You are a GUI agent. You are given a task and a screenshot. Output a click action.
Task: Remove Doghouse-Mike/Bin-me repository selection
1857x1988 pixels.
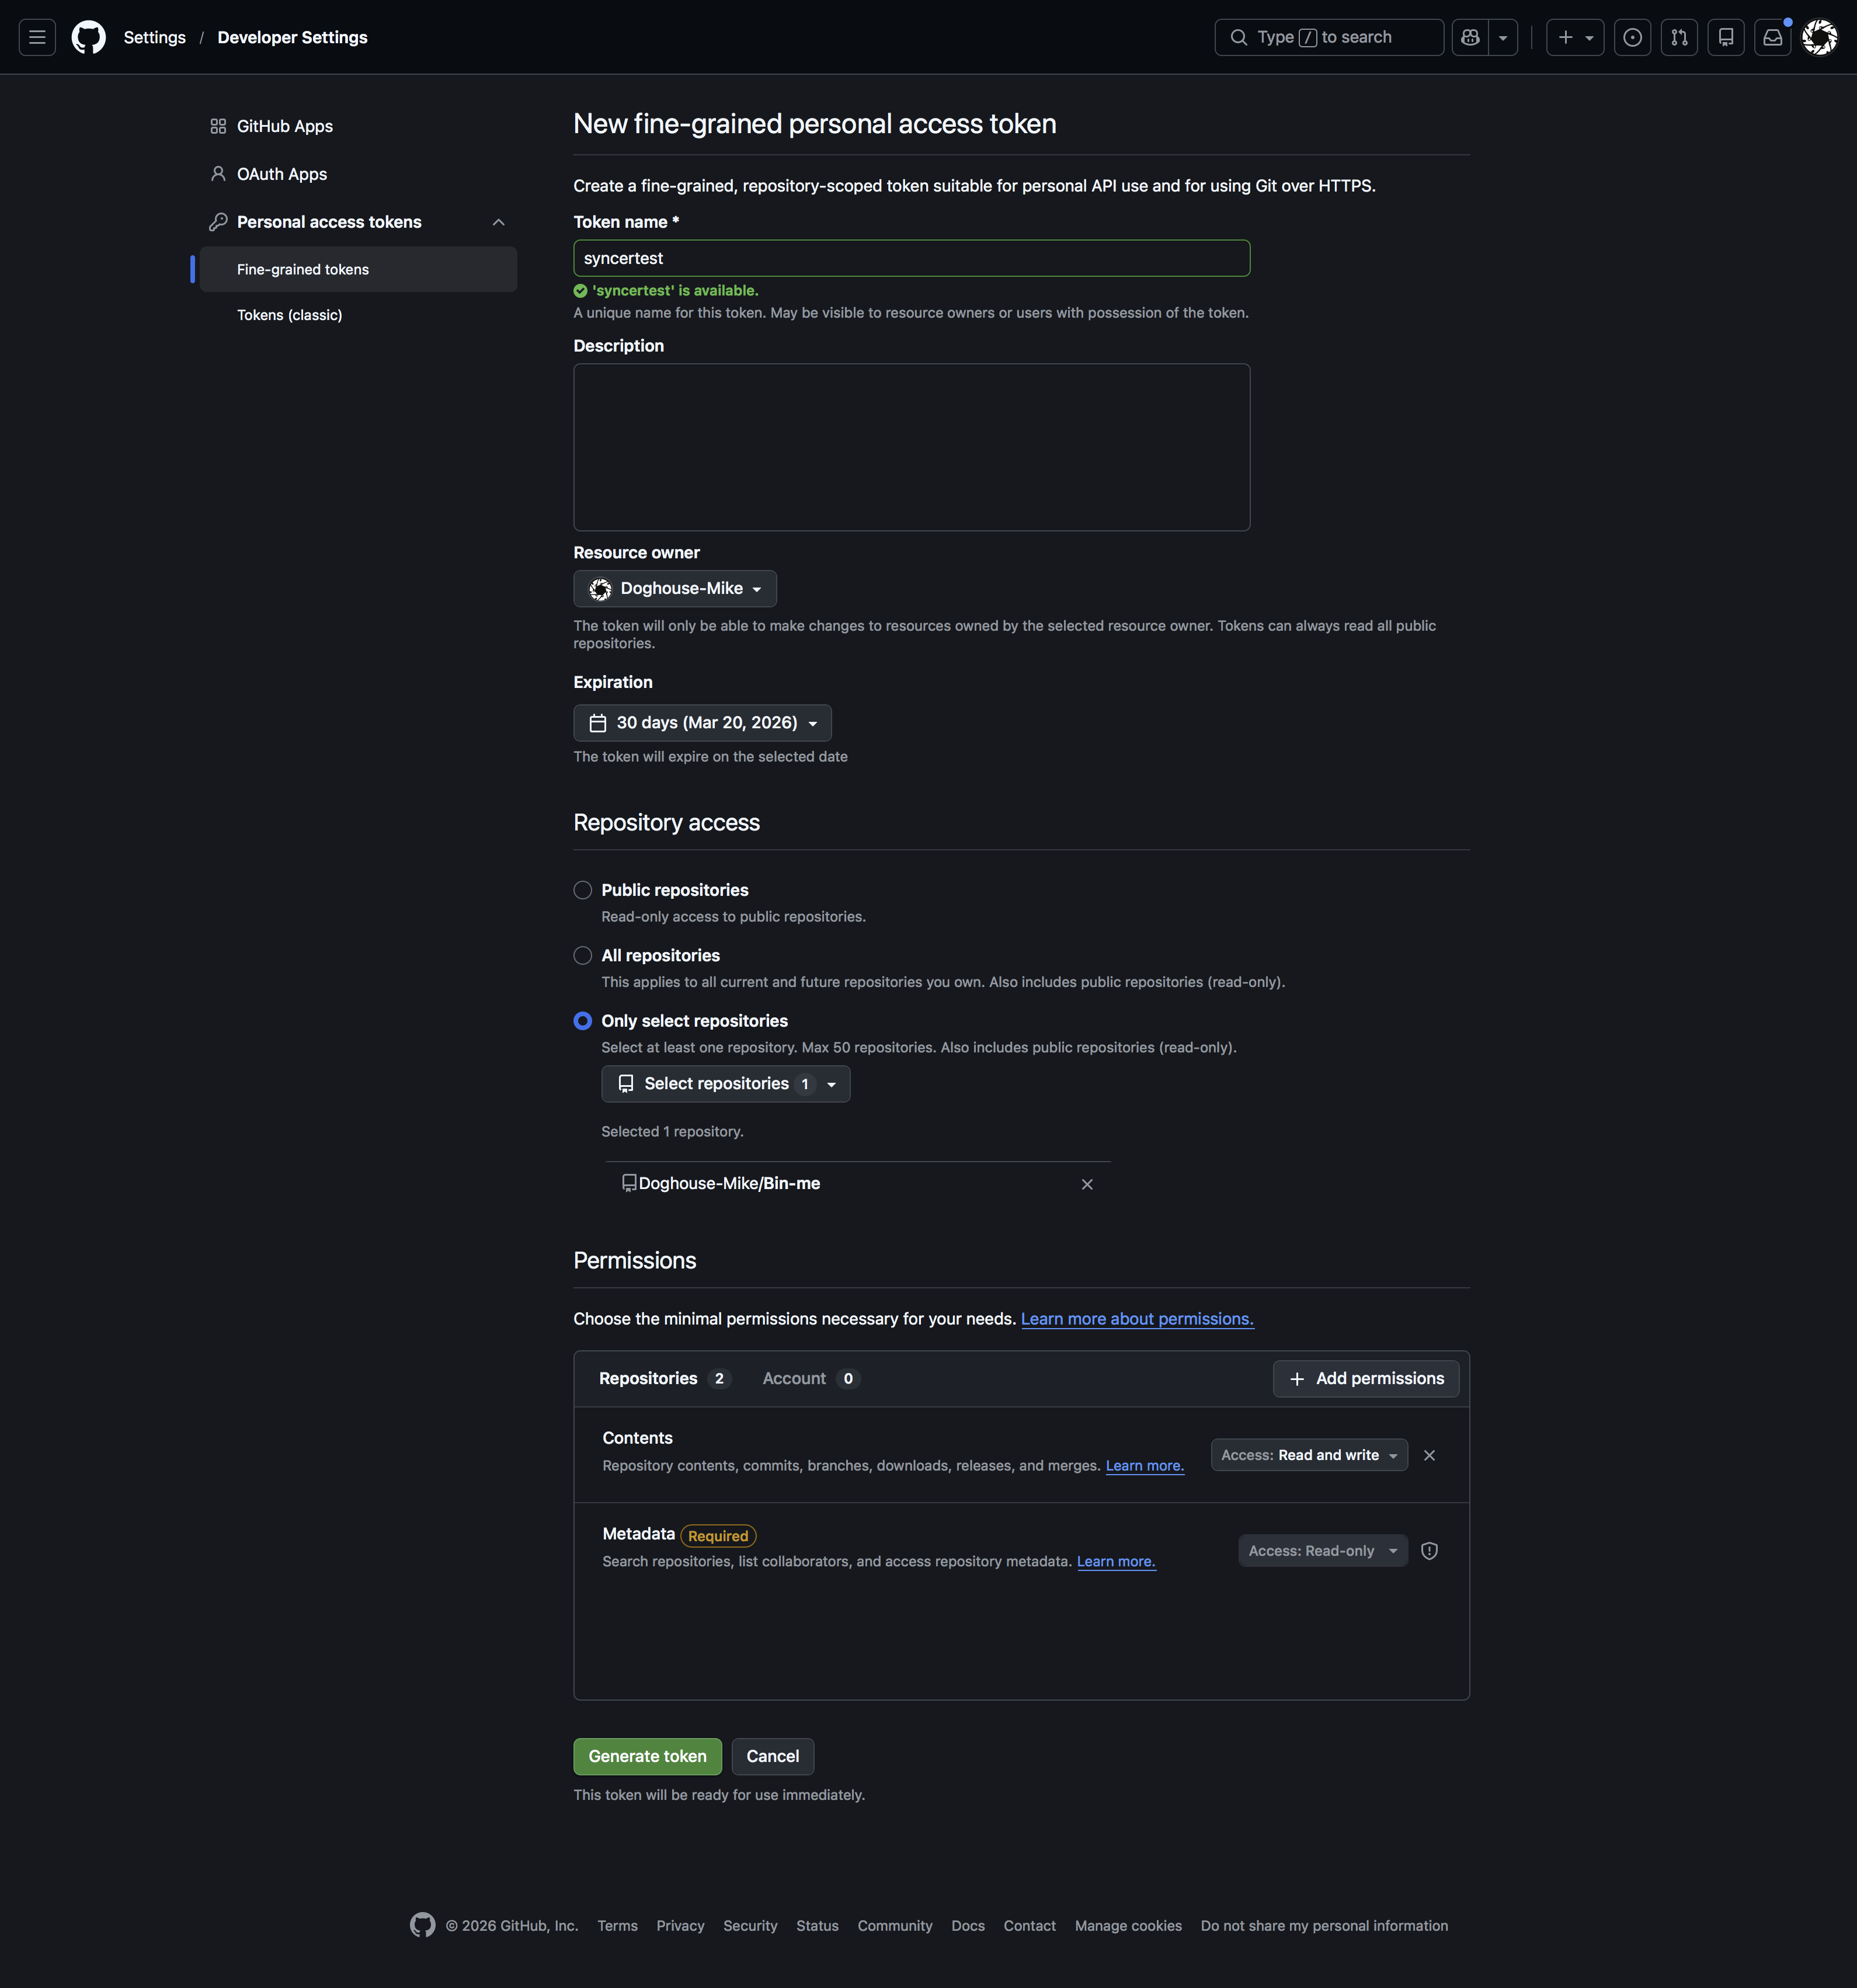(x=1087, y=1184)
